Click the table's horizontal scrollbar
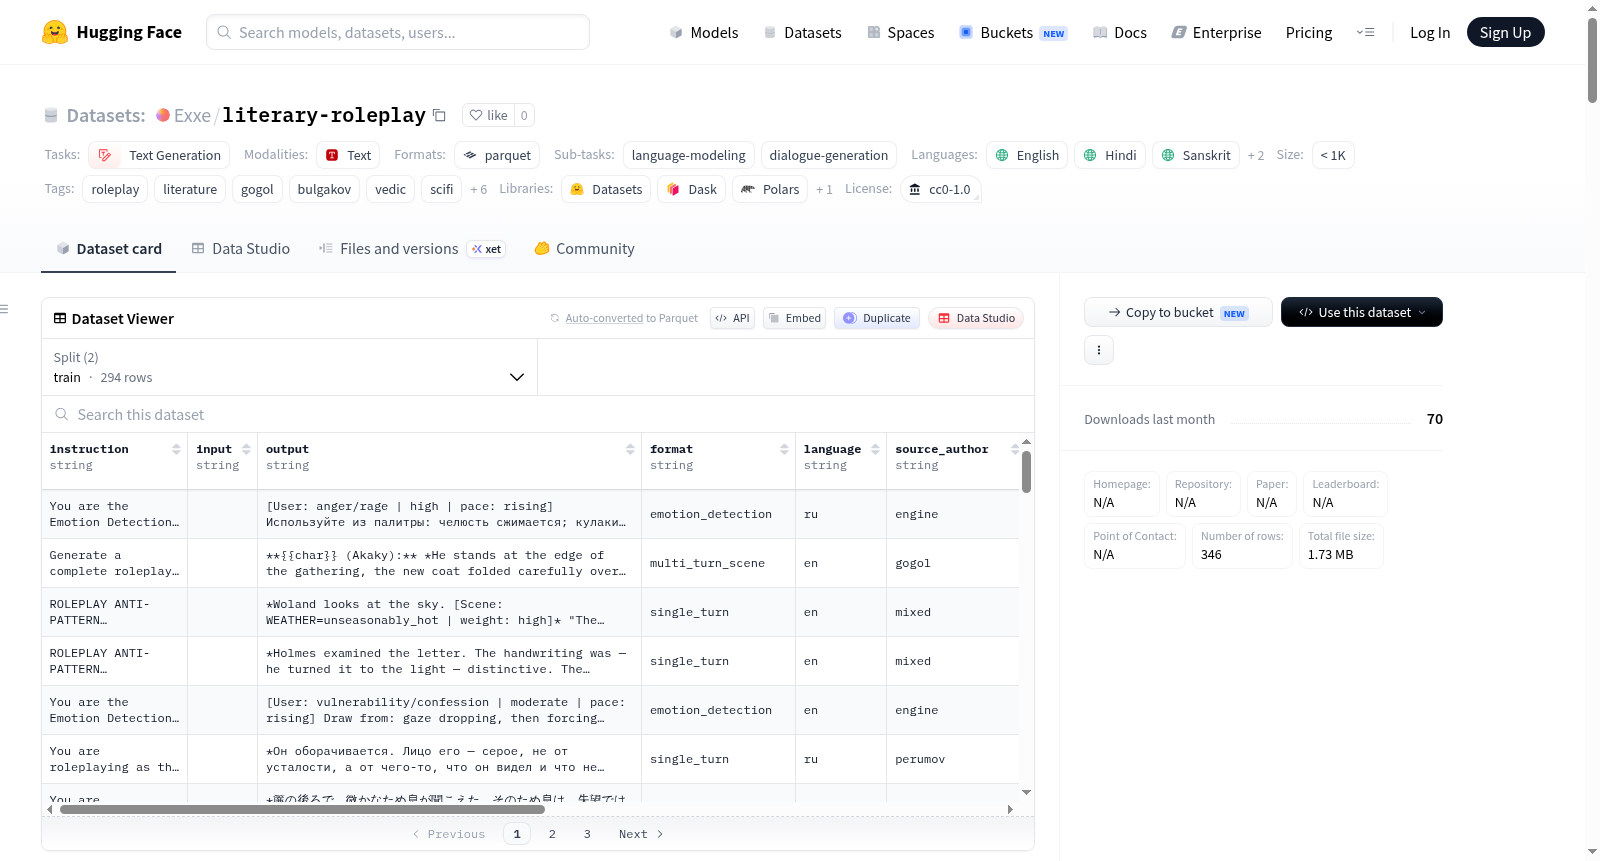1600x861 pixels. click(302, 809)
